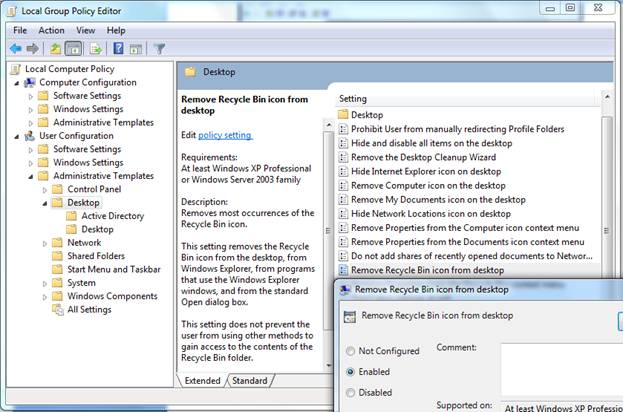Click the Setting column header

tap(467, 99)
